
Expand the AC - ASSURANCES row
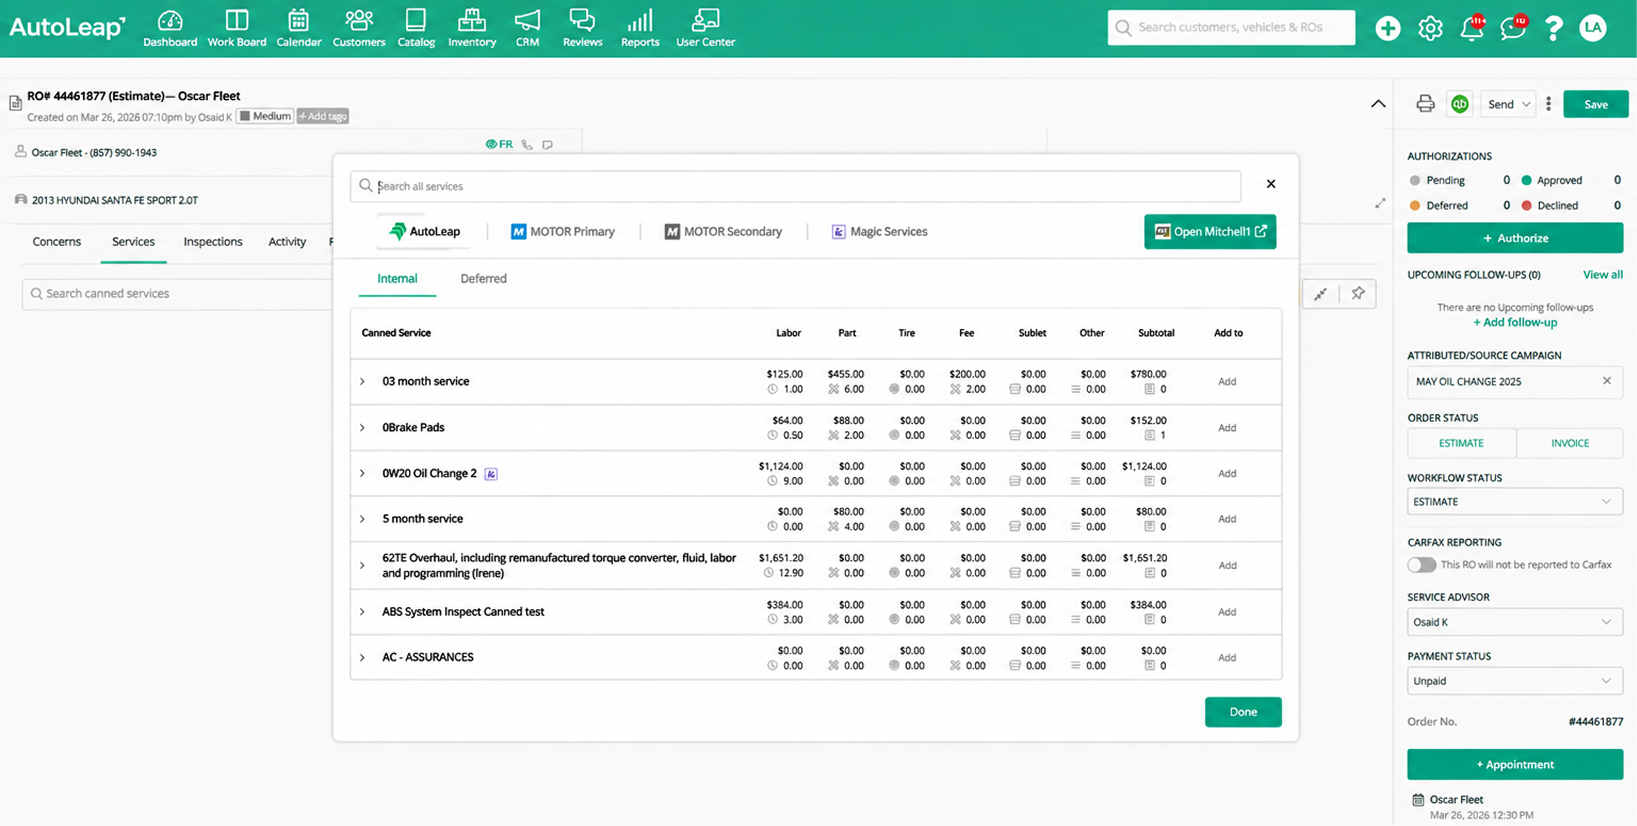[363, 658]
